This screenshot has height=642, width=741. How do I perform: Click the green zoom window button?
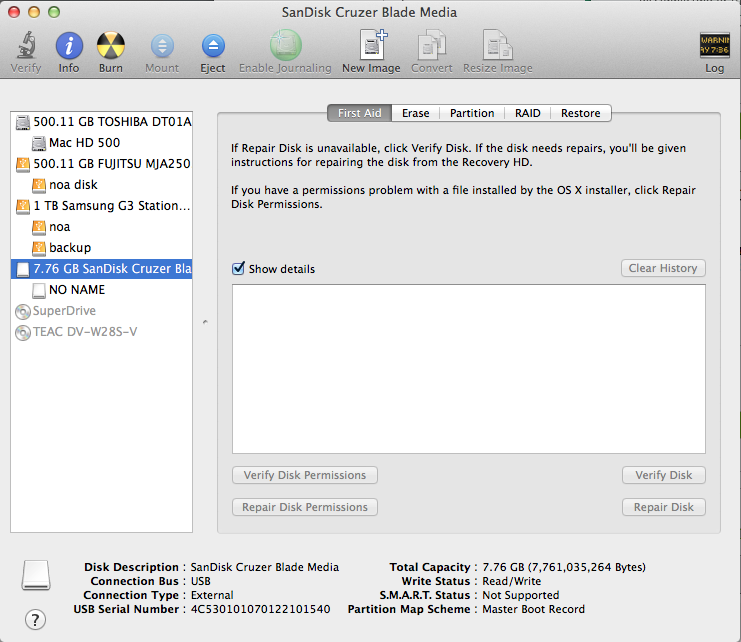[54, 12]
